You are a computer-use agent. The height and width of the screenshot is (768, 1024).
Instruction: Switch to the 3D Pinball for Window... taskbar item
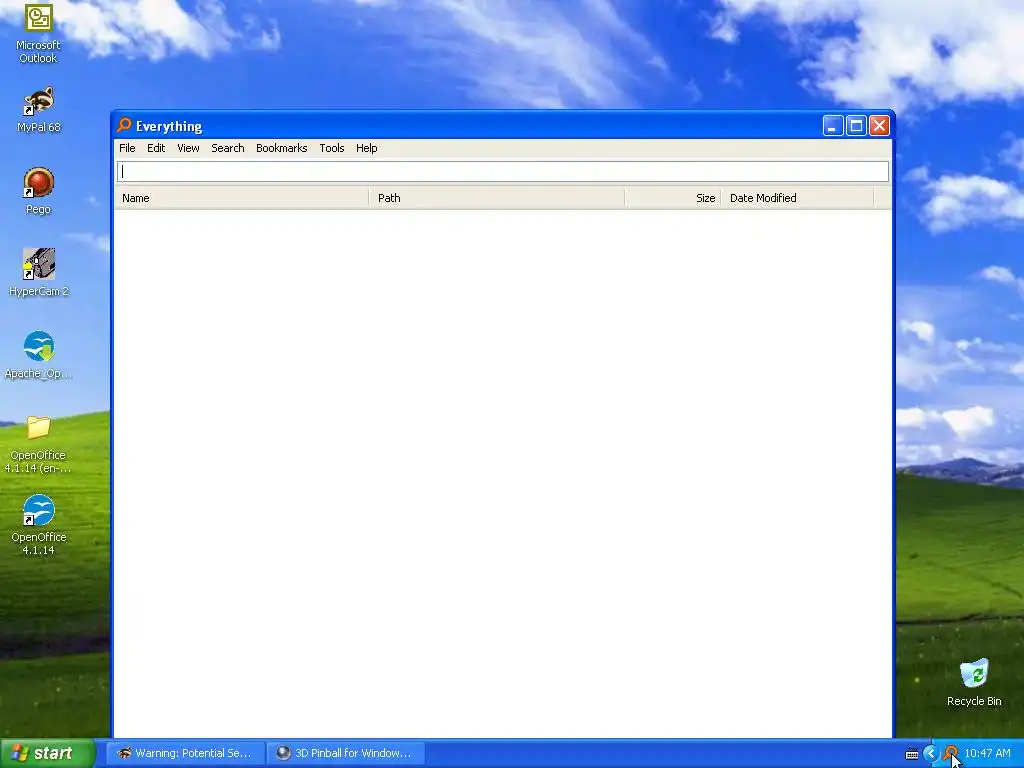(345, 753)
